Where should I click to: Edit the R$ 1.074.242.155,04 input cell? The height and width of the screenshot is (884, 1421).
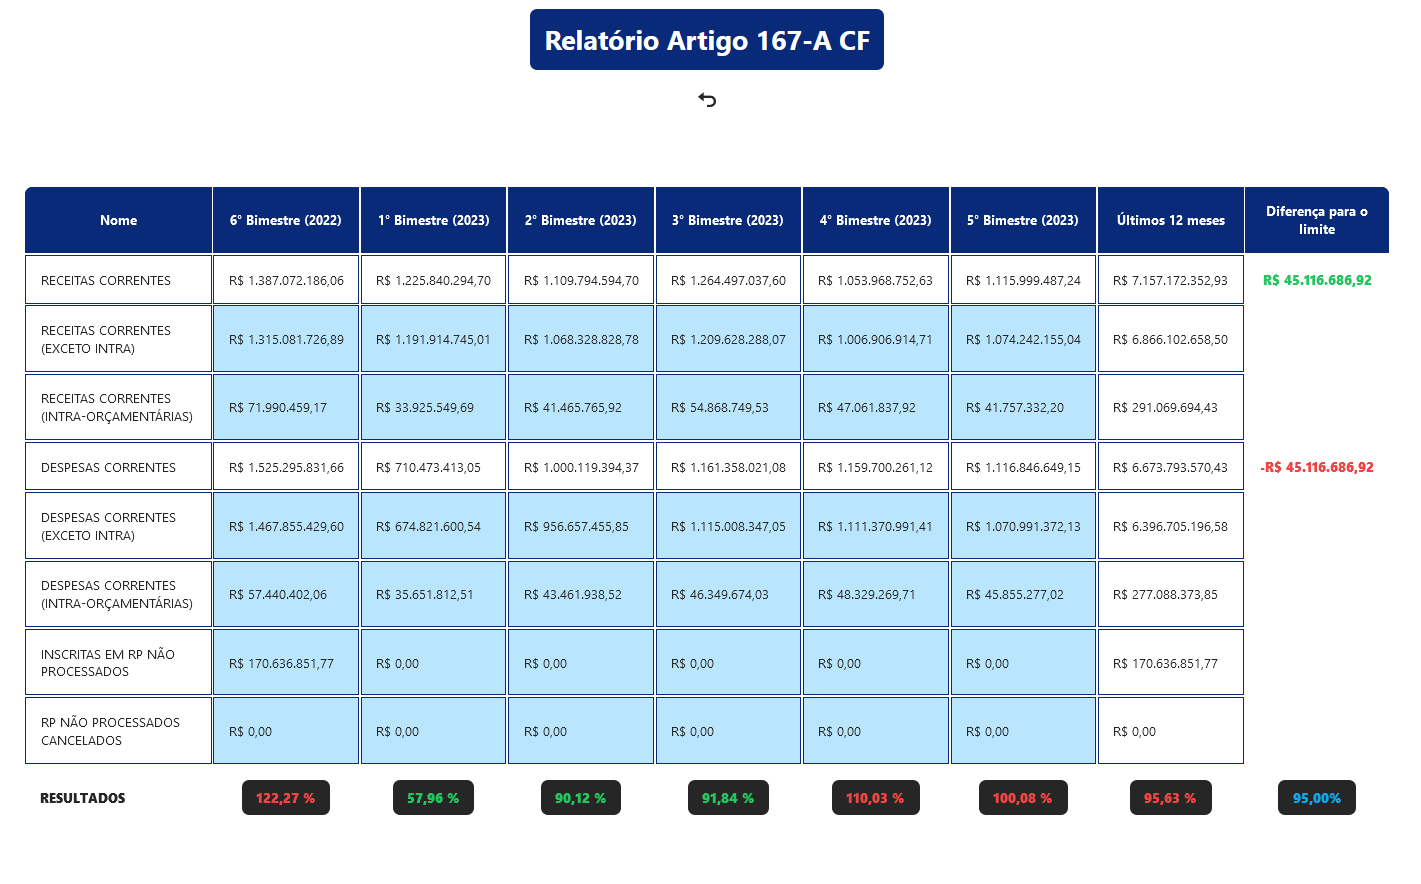(1023, 339)
